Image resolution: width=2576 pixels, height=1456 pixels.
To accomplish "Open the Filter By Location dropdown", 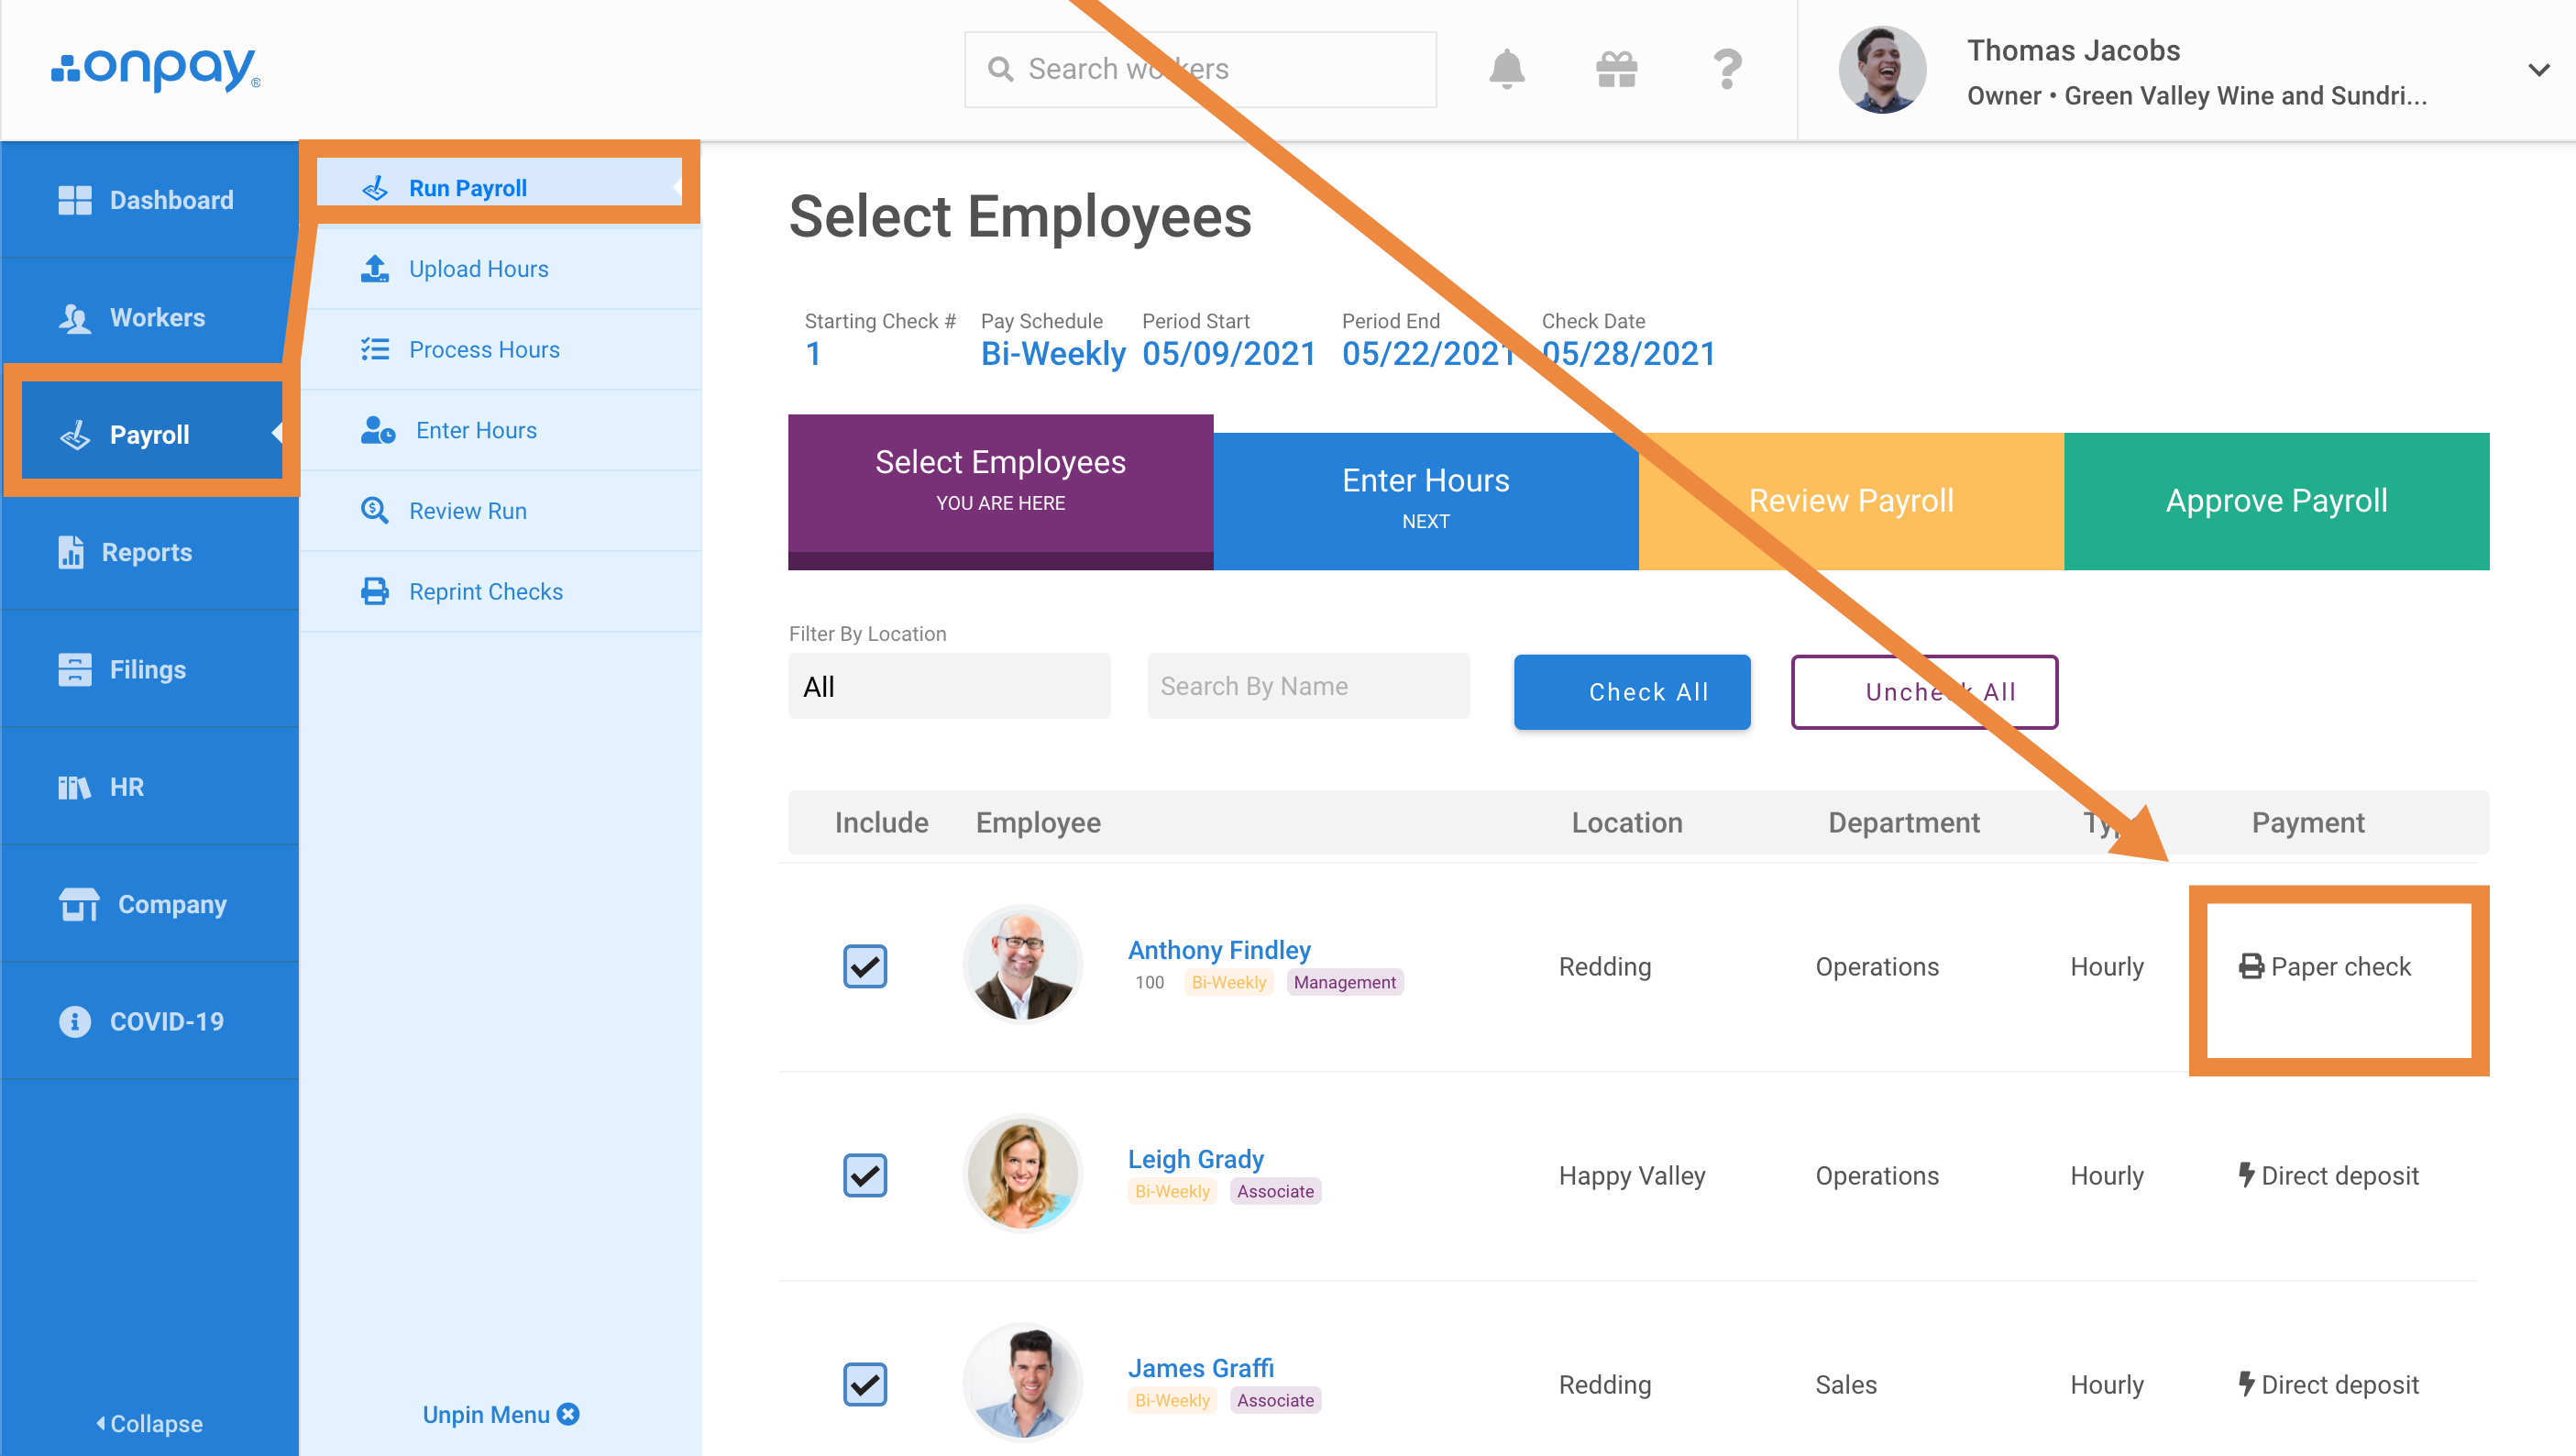I will point(948,686).
